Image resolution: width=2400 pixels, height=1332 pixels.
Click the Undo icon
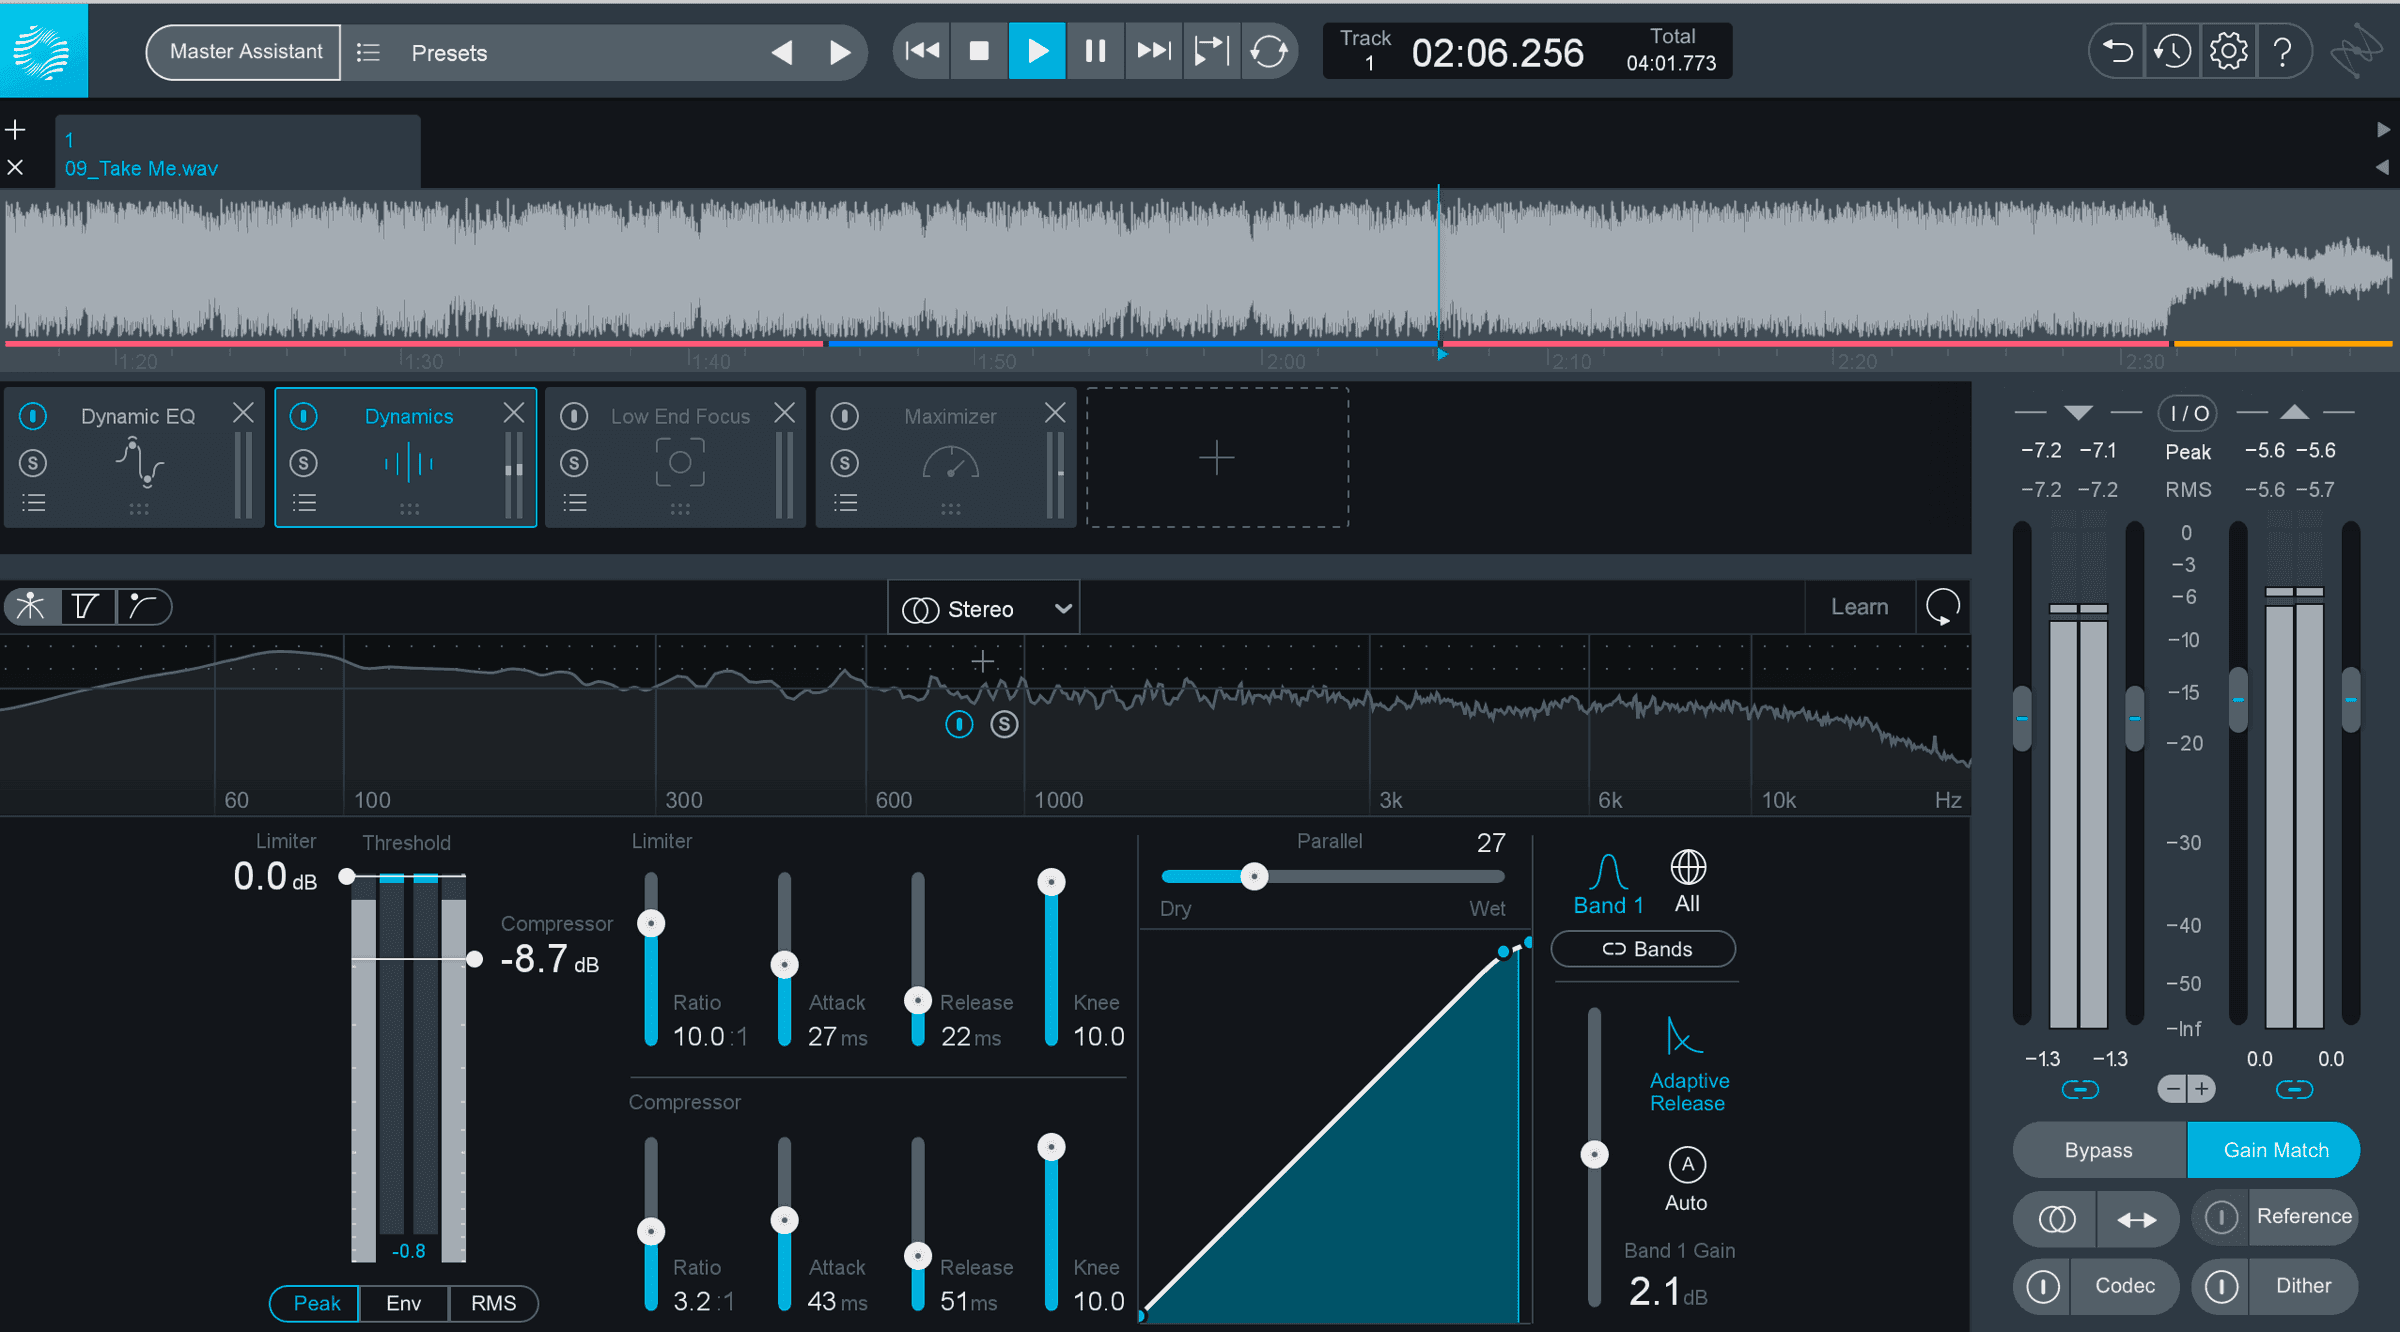tap(2118, 51)
